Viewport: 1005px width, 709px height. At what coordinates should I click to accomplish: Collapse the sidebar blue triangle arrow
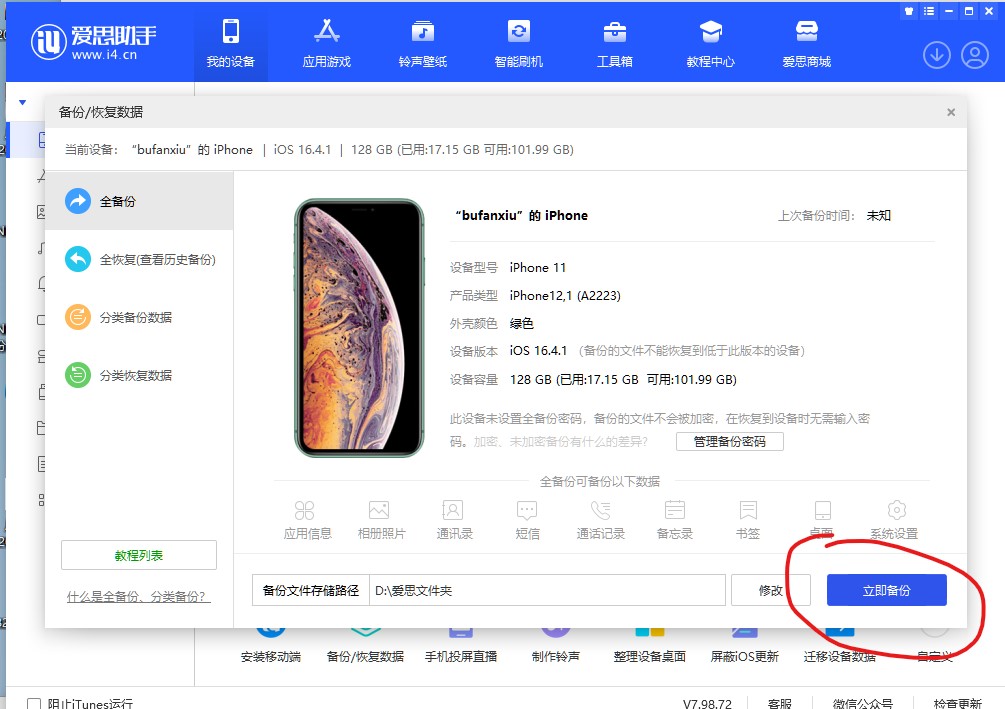tap(22, 103)
